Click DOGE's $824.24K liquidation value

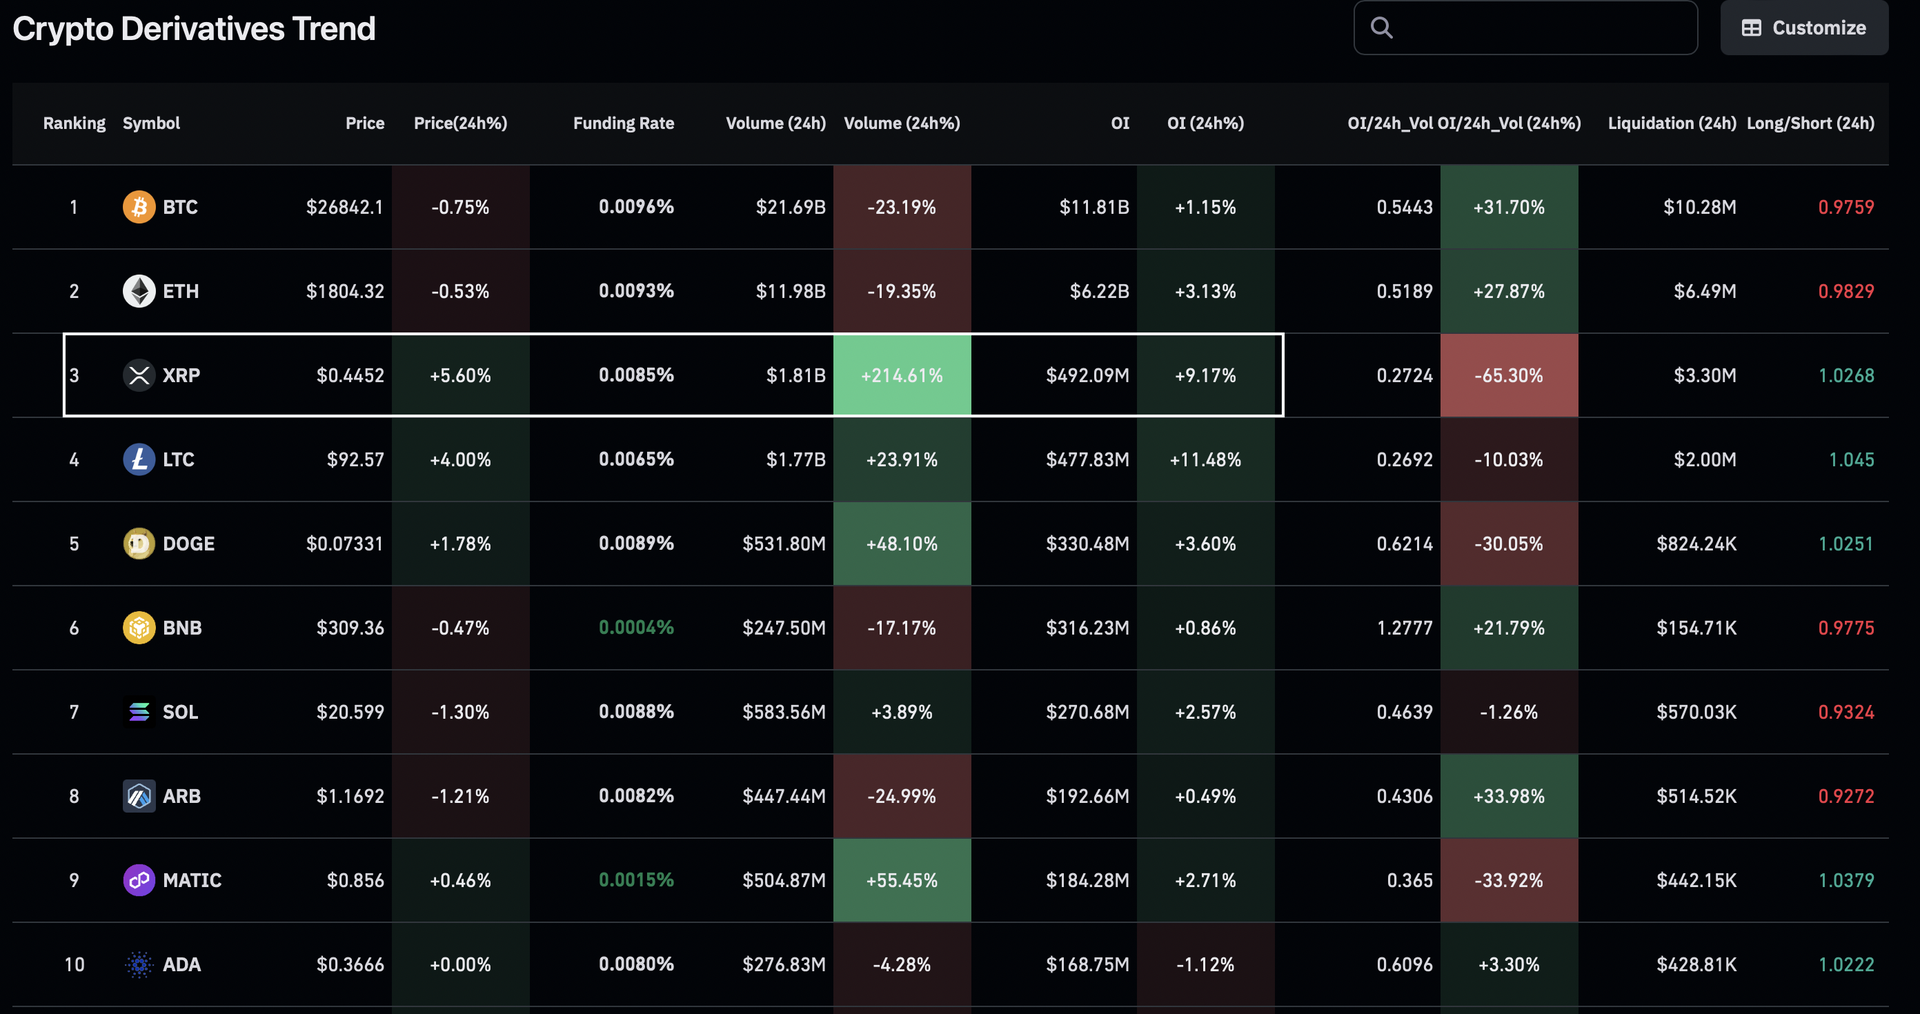click(x=1696, y=543)
